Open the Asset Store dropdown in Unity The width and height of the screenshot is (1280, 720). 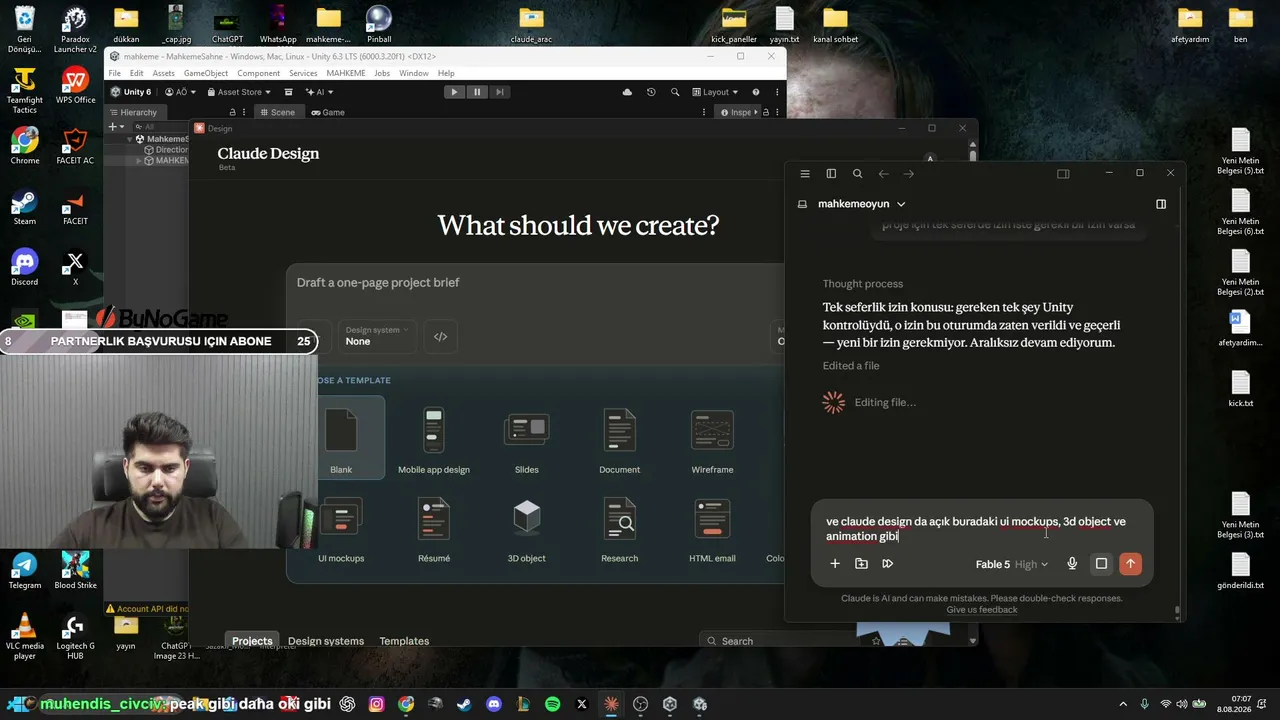pyautogui.click(x=239, y=92)
